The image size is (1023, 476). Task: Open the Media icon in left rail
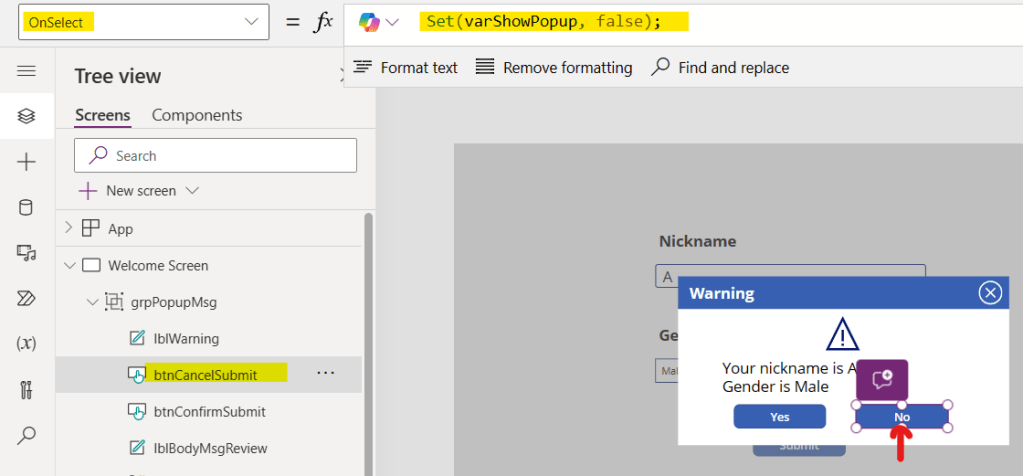pos(27,253)
